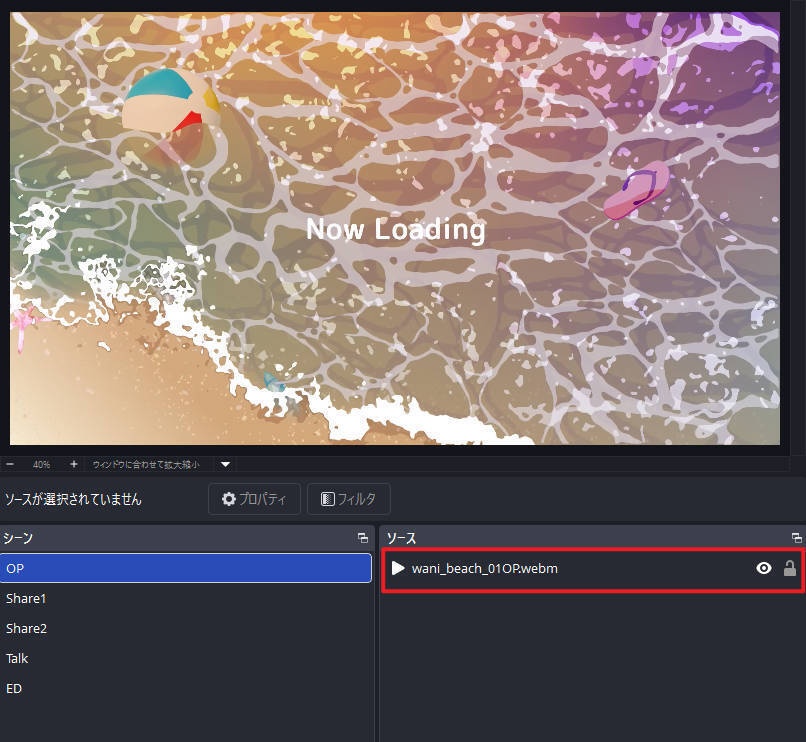Toggle visibility of wani_beach_01OP.webm source

coord(764,568)
